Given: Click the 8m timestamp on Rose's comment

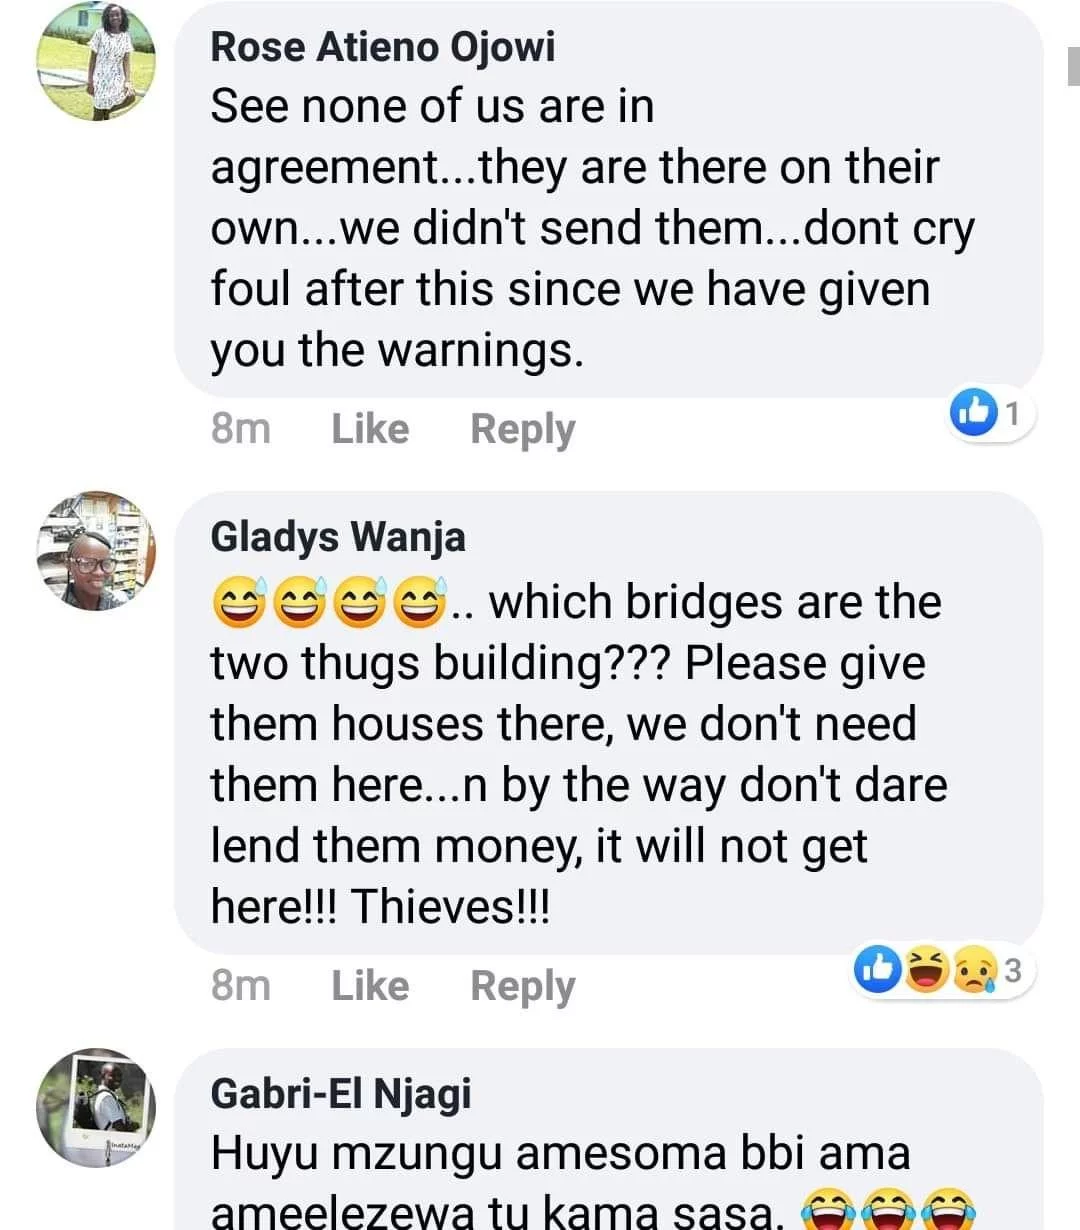Looking at the screenshot, I should tap(240, 429).
